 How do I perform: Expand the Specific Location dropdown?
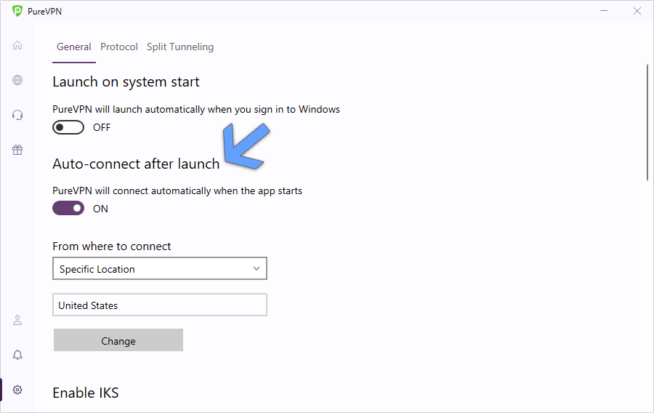(160, 269)
